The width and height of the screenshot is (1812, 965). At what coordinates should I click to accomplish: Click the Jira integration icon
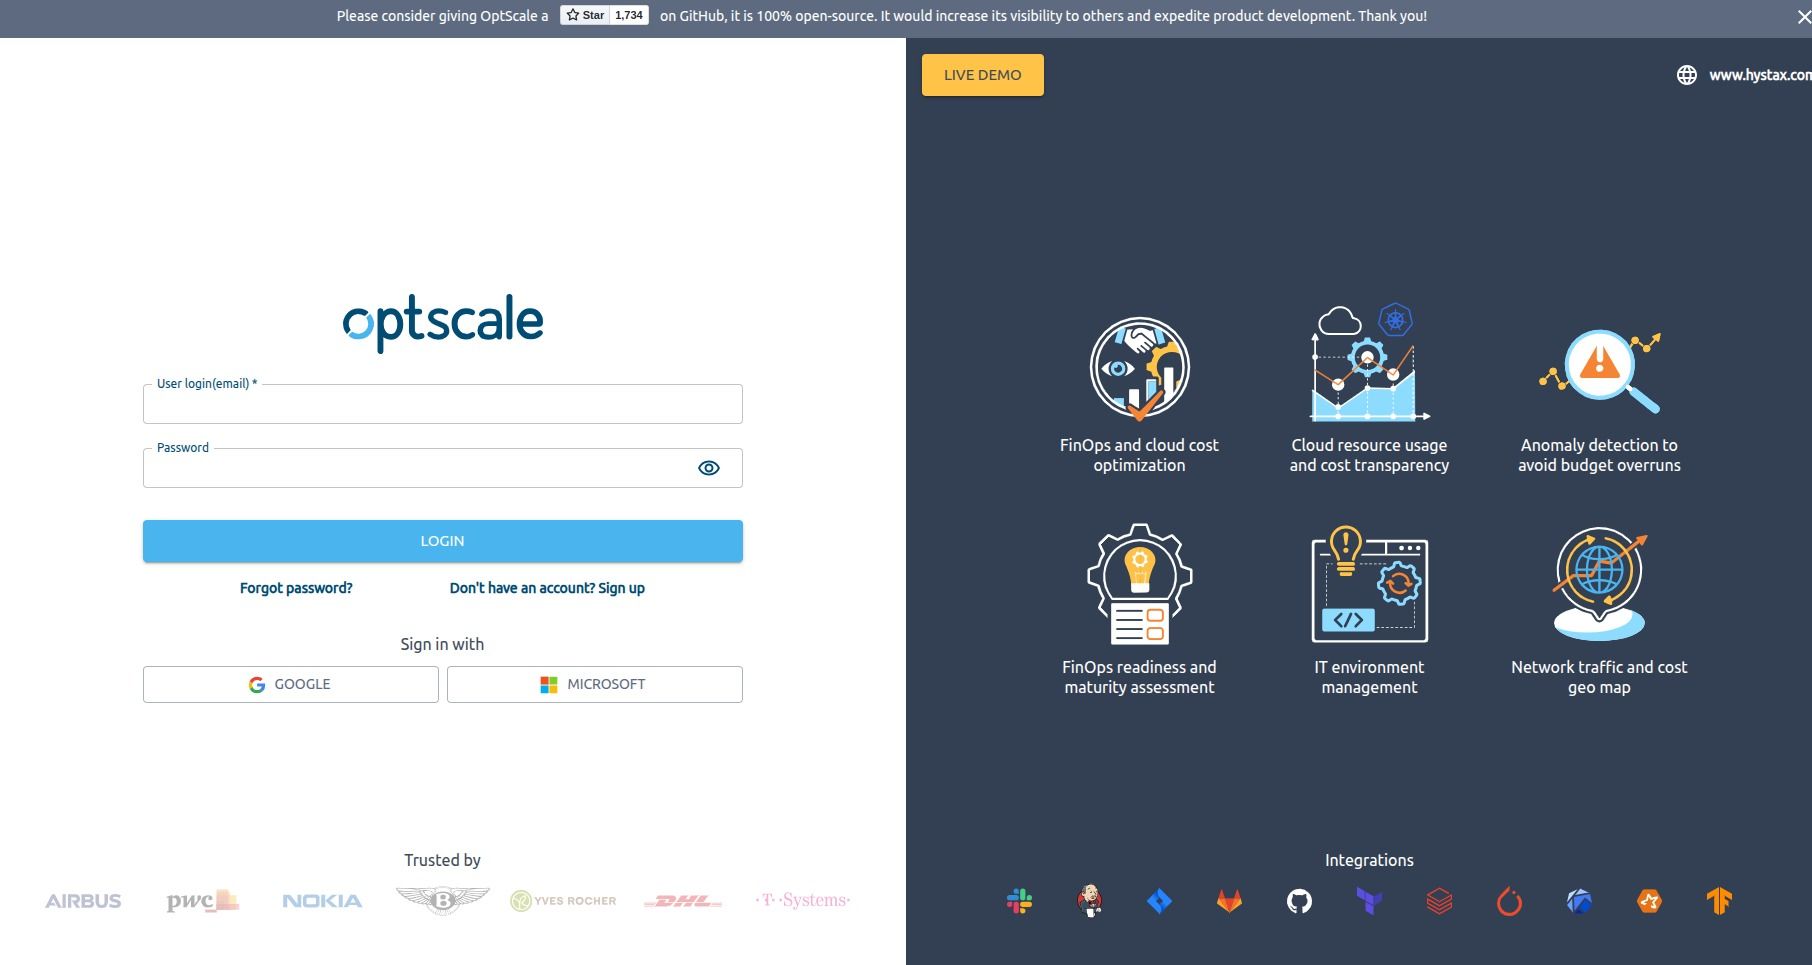coord(1157,900)
